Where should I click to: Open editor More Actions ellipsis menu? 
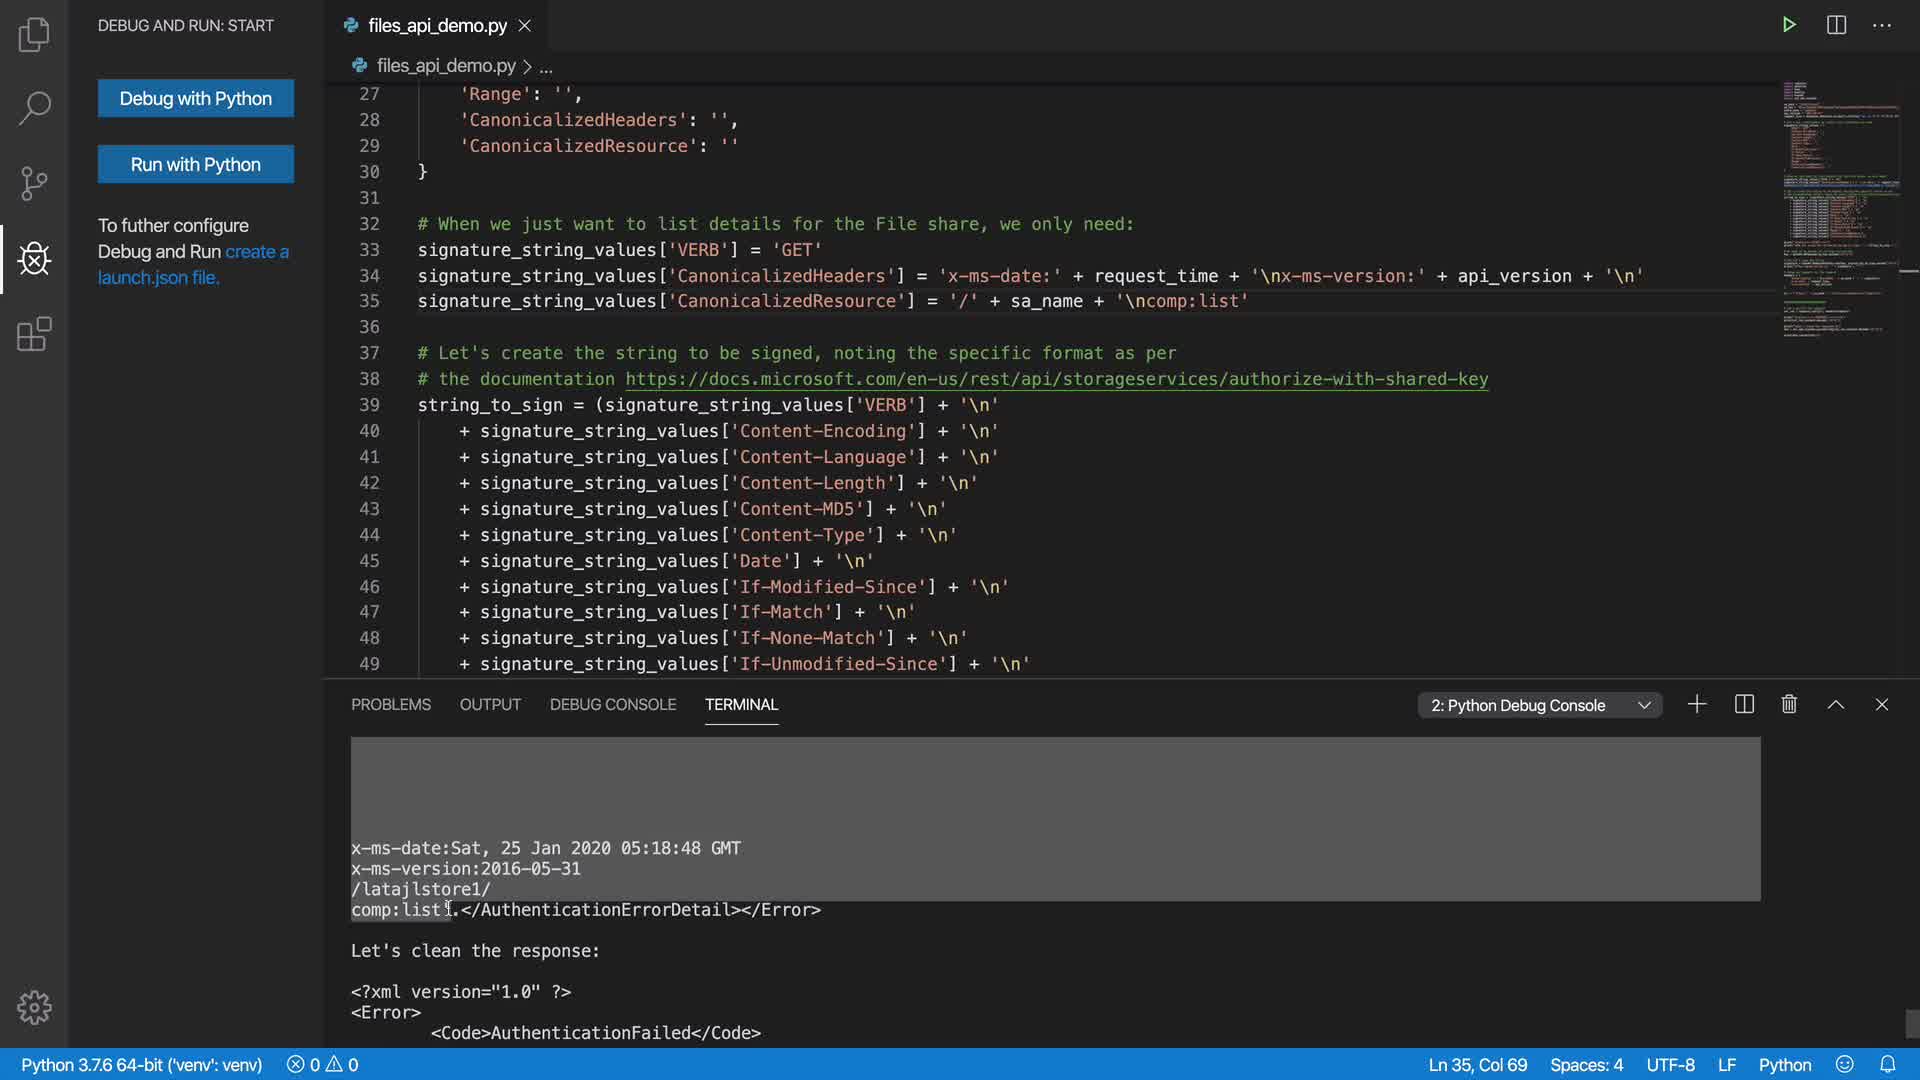click(1882, 25)
